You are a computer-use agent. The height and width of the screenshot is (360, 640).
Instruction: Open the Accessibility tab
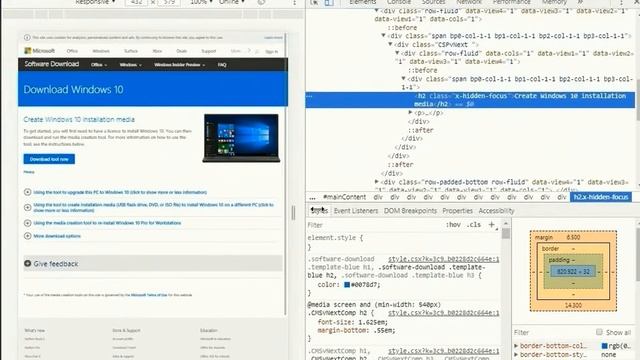pos(496,211)
